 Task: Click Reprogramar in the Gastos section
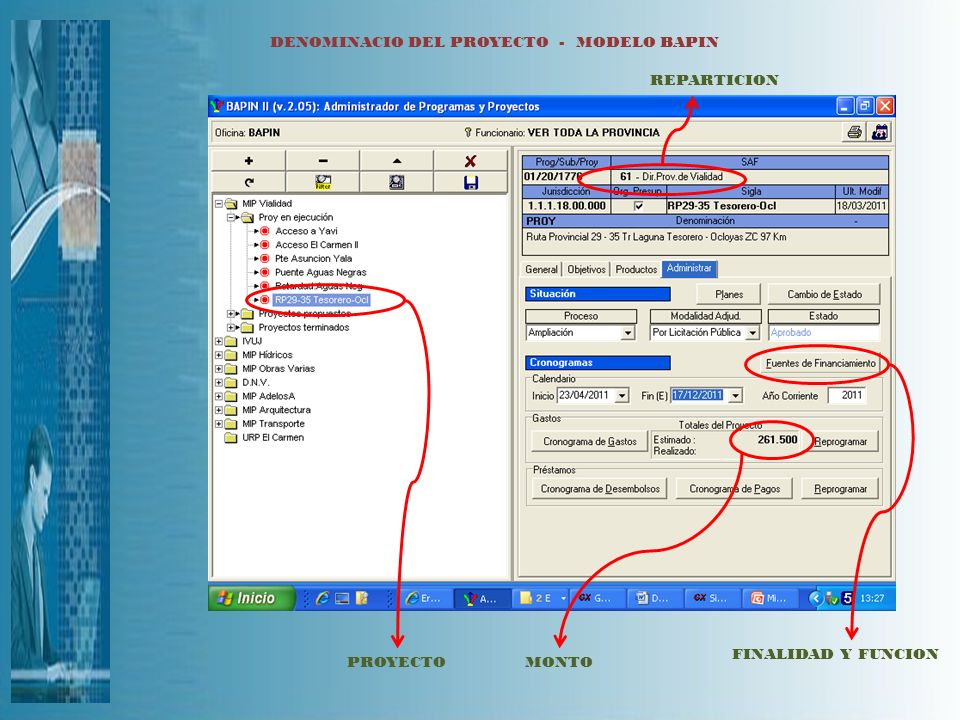tap(841, 441)
